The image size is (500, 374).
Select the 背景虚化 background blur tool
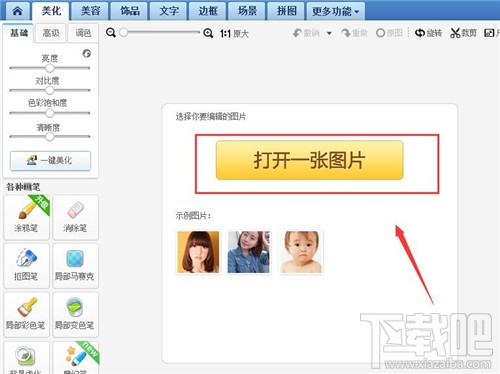[x=26, y=358]
